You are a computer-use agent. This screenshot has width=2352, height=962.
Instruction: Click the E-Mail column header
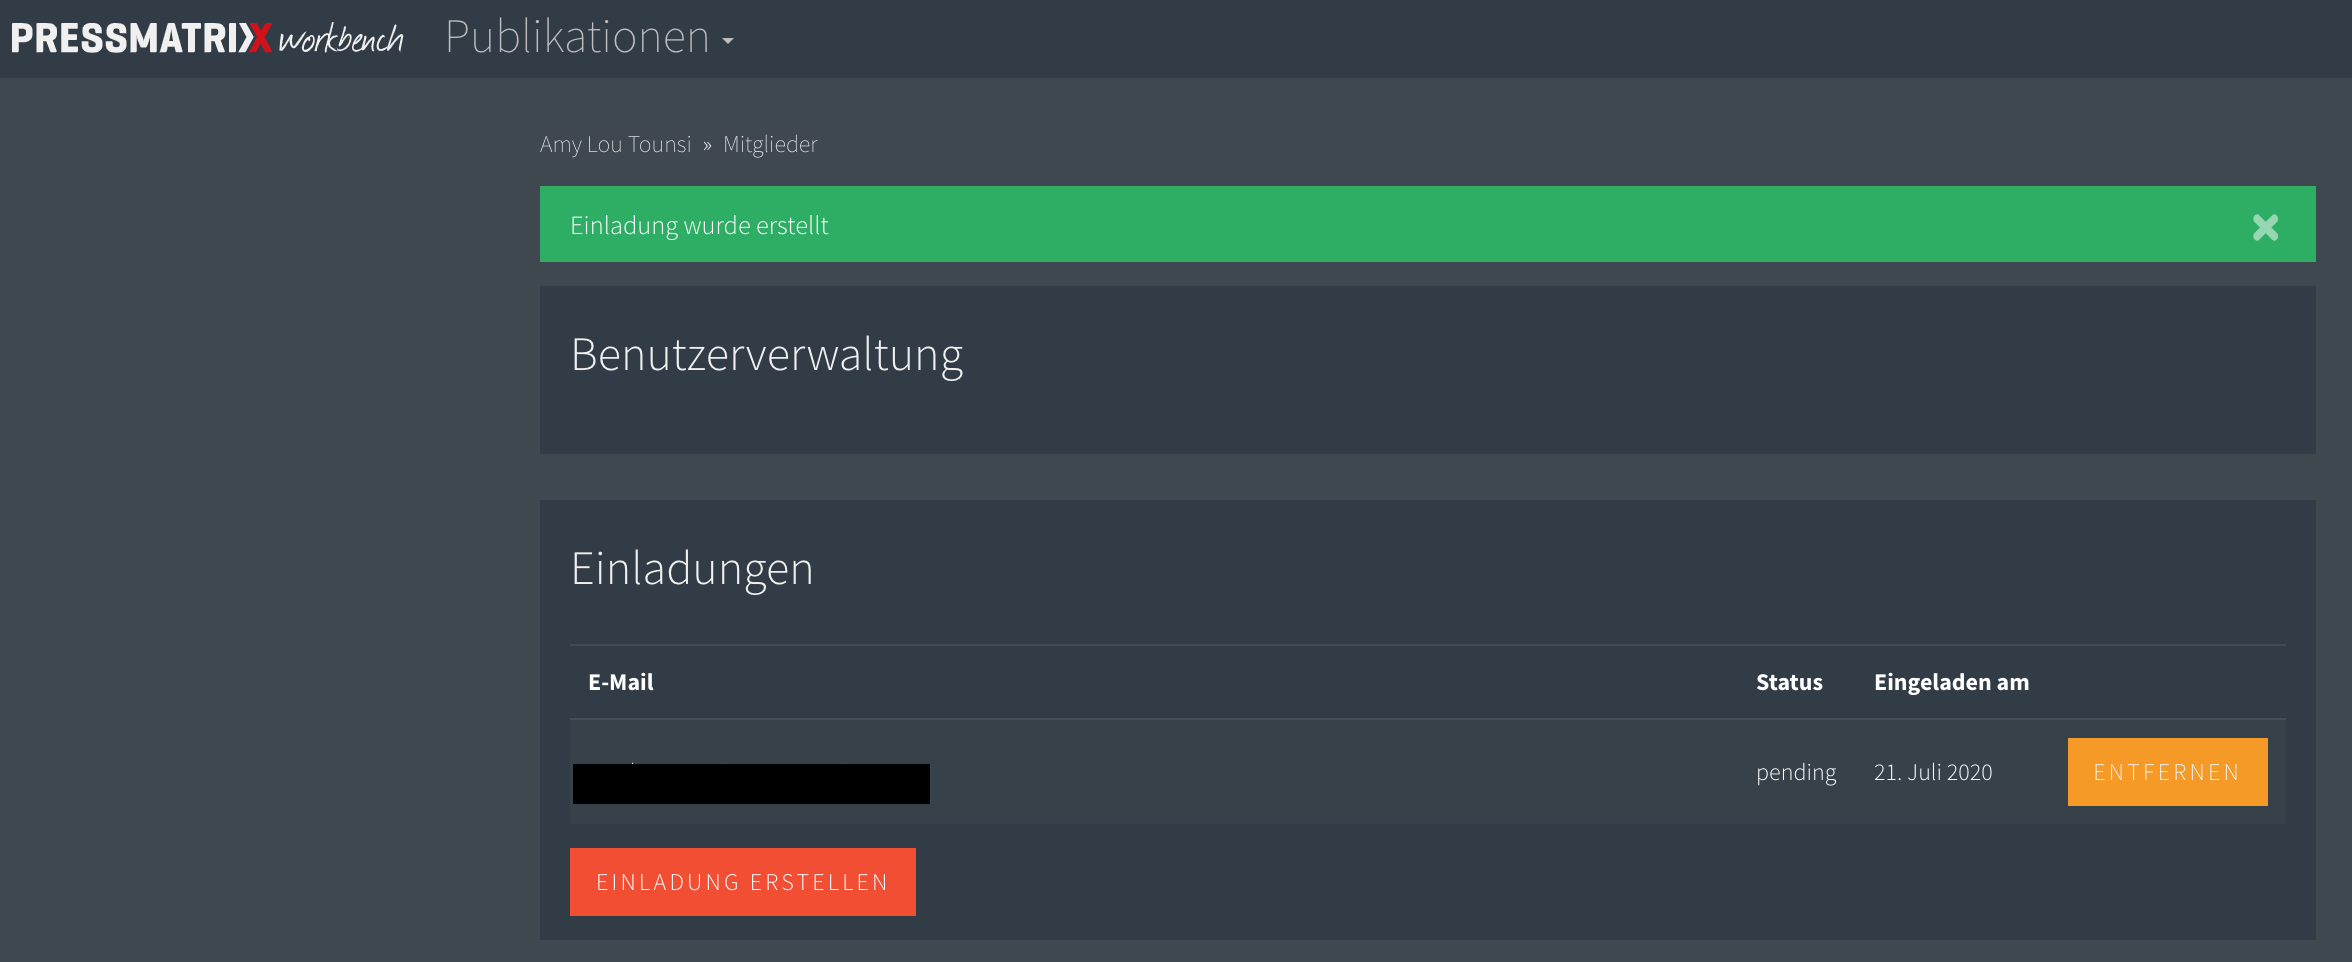click(x=620, y=682)
